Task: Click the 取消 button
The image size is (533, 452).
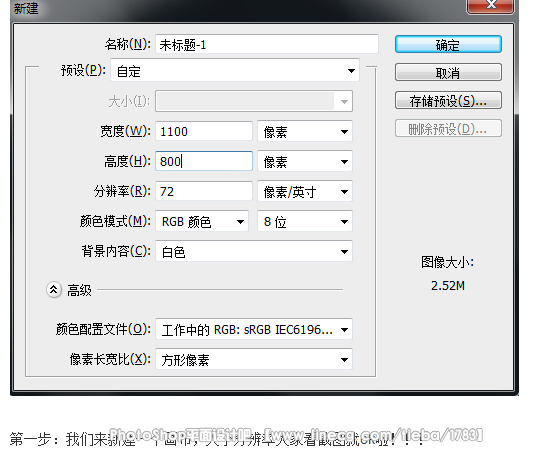Action: pos(448,72)
